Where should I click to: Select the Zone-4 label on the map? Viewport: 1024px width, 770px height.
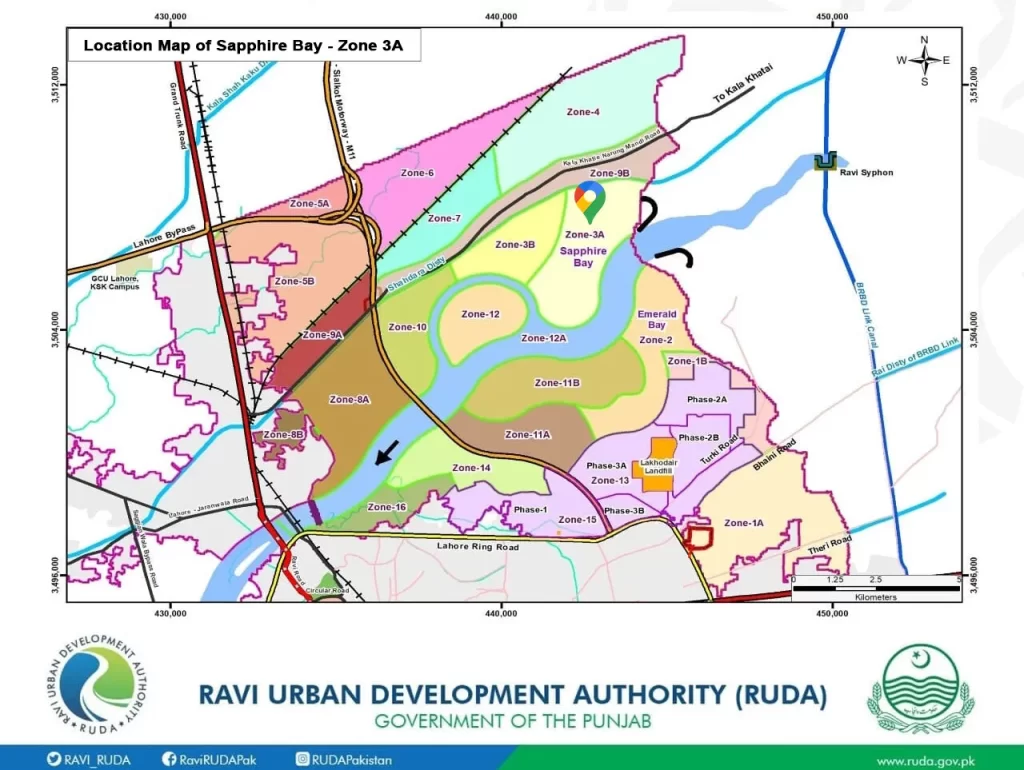582,112
